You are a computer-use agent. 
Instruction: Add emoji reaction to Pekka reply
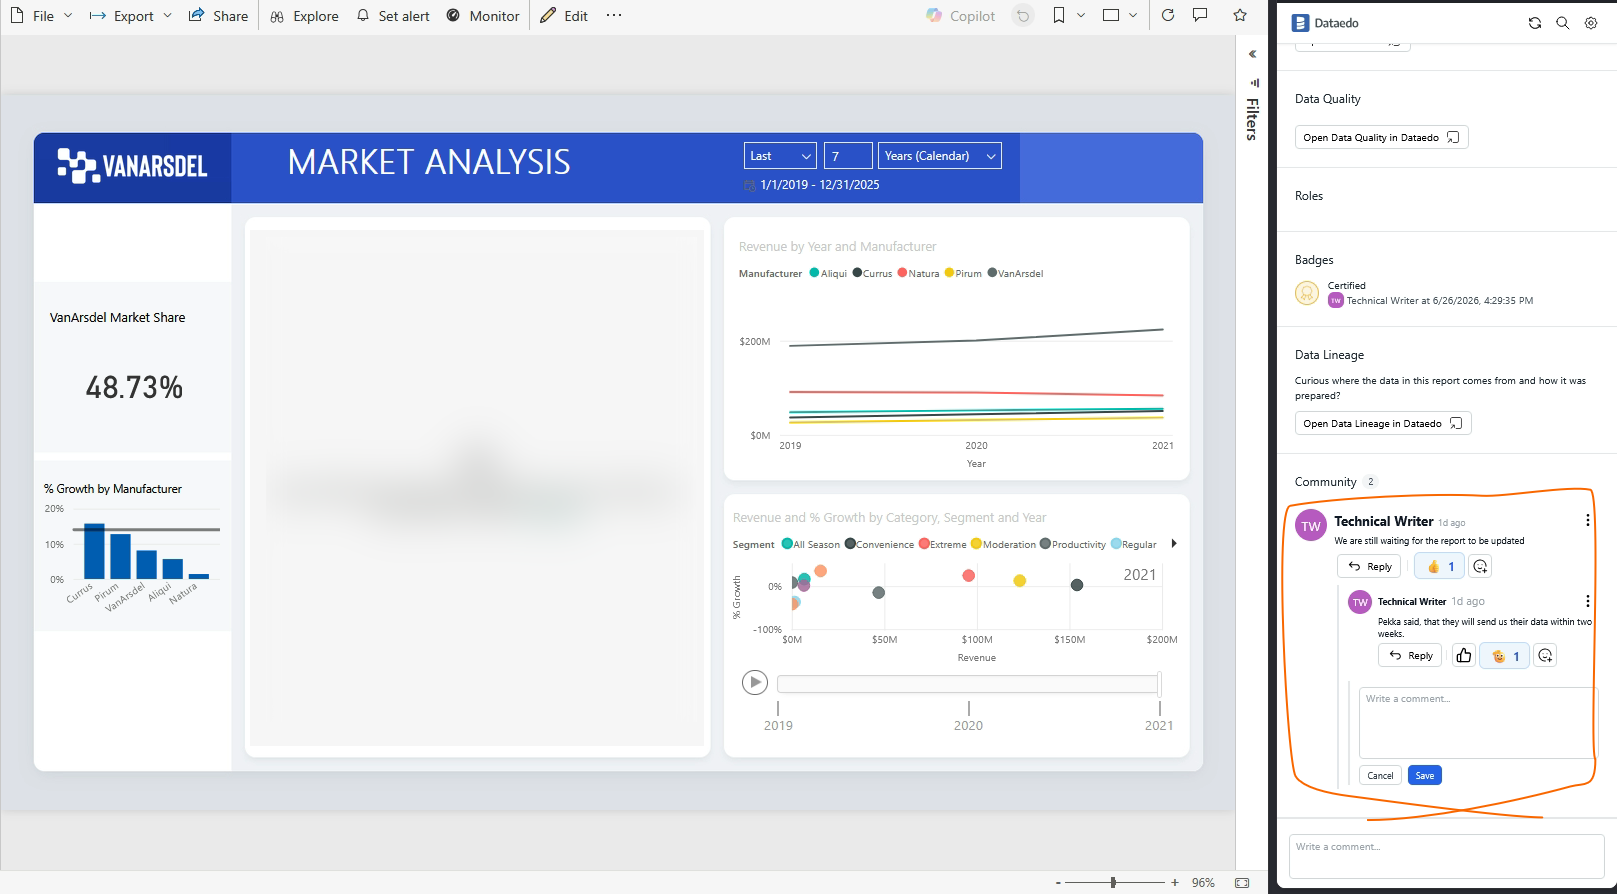(1545, 655)
